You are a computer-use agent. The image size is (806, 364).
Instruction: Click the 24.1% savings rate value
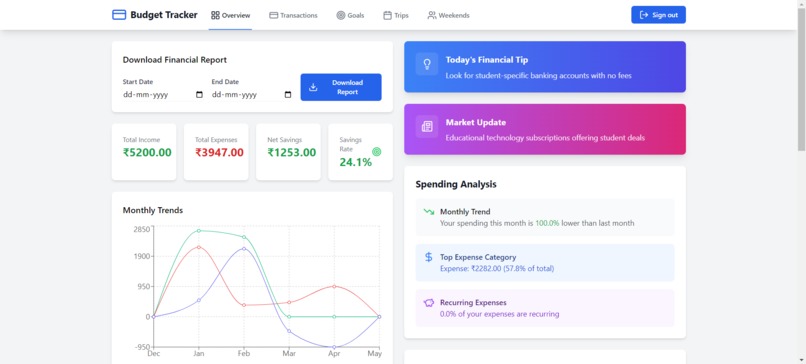tap(355, 162)
